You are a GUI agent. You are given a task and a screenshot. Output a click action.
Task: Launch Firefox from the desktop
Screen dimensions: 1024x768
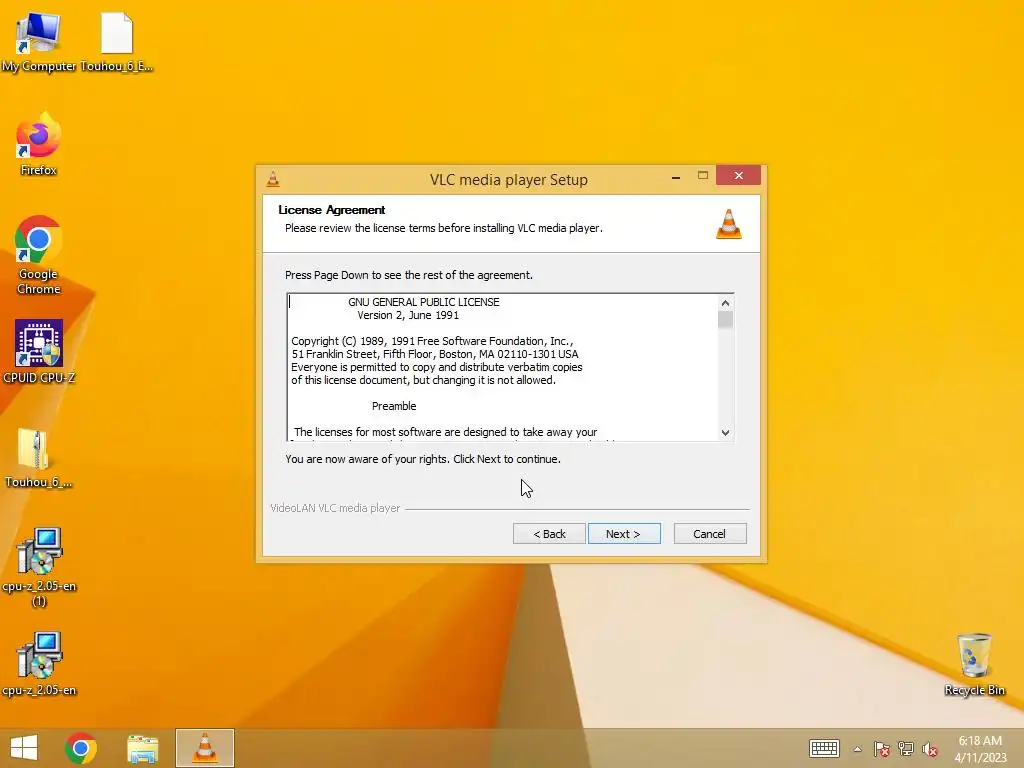(x=38, y=145)
